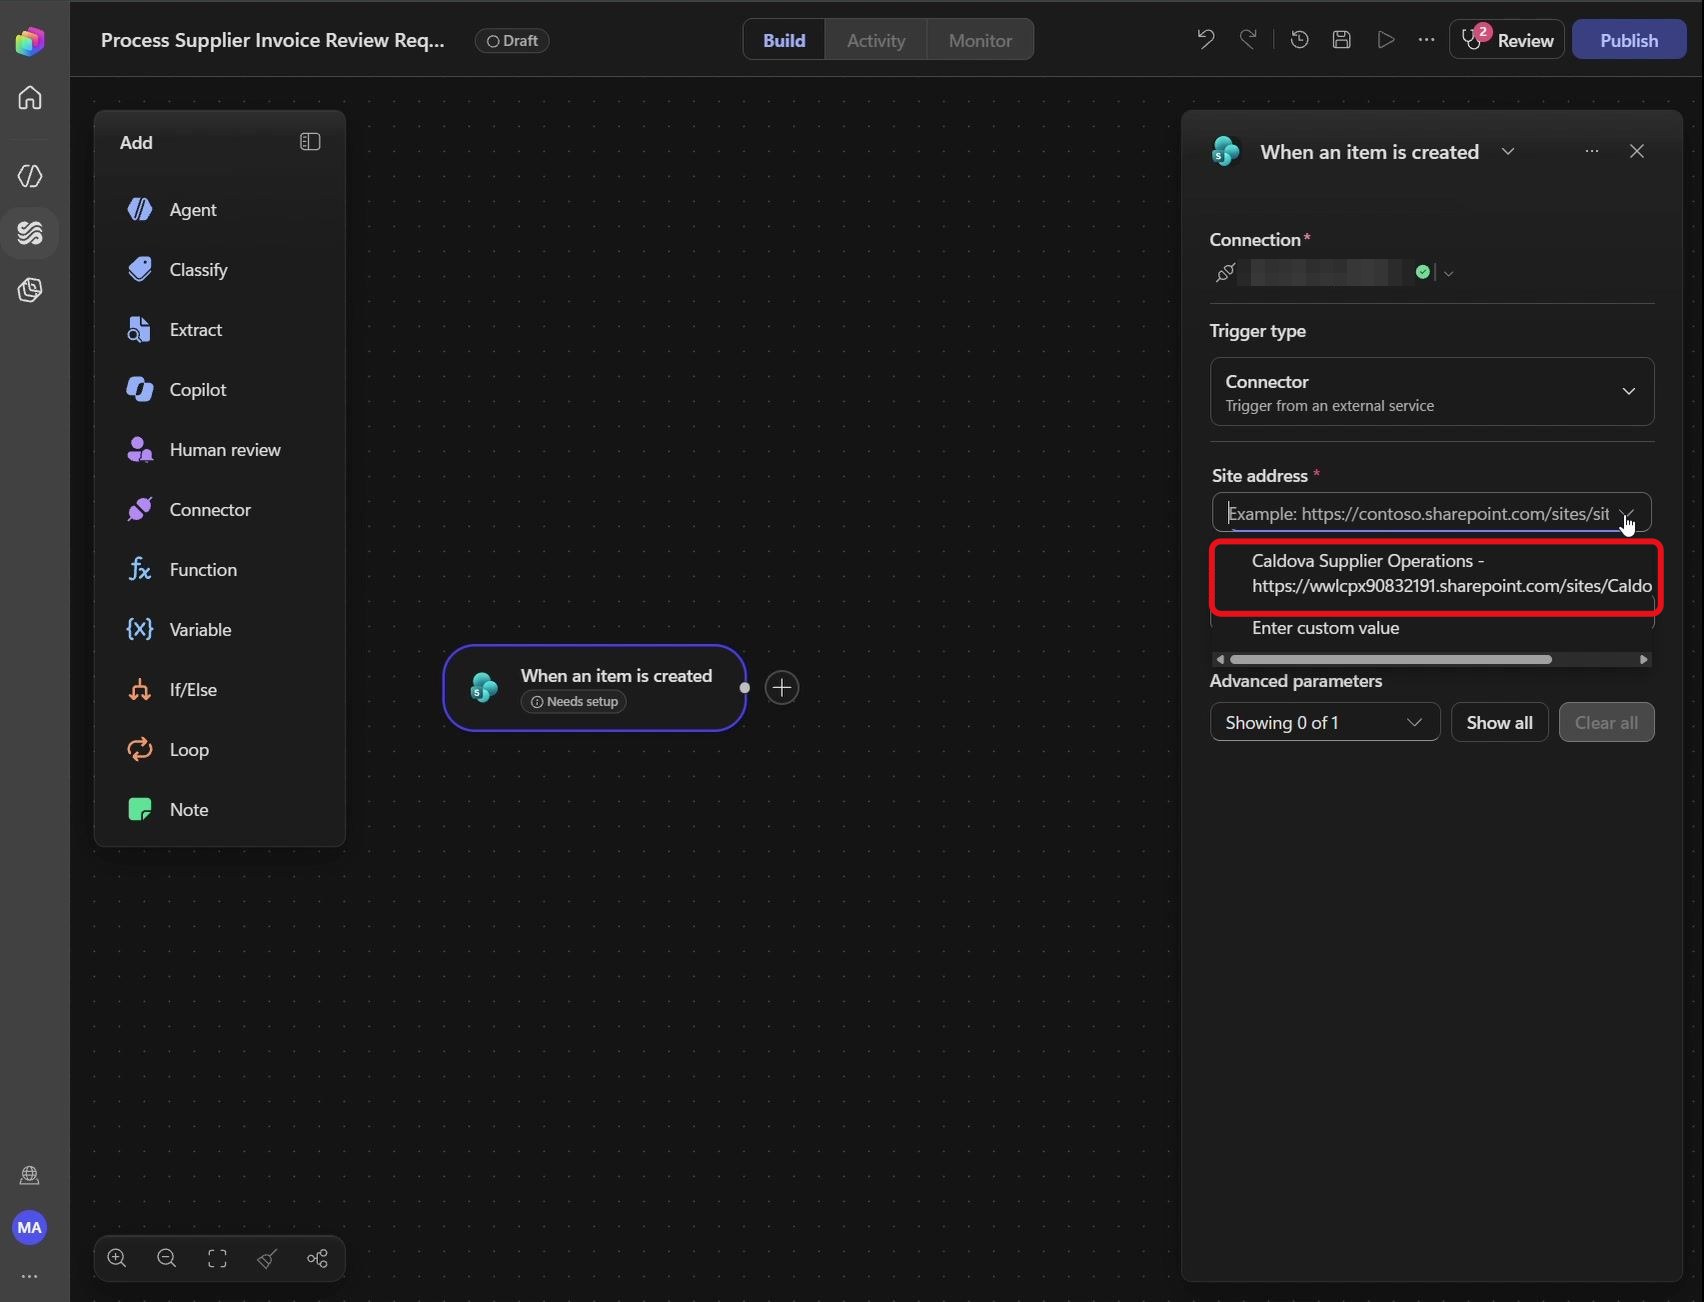Switch to the Monitor tab
The width and height of the screenshot is (1704, 1302).
[x=980, y=40]
